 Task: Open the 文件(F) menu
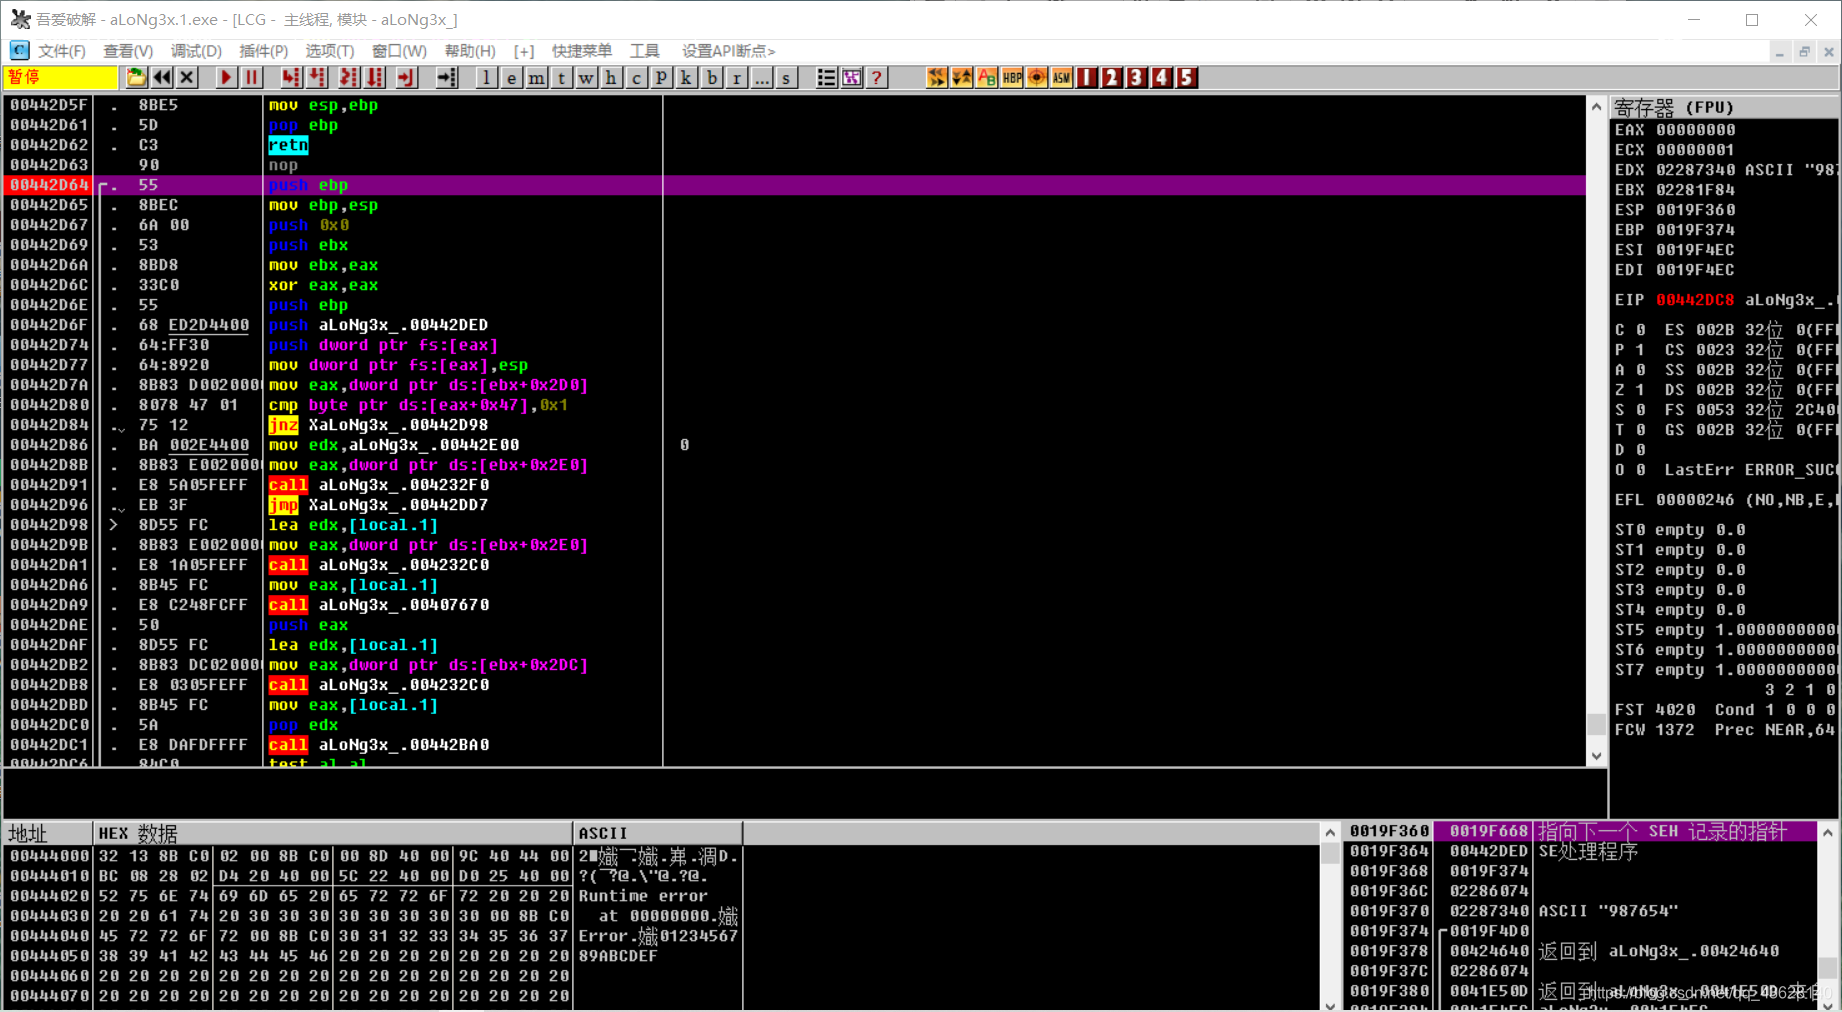[x=61, y=51]
